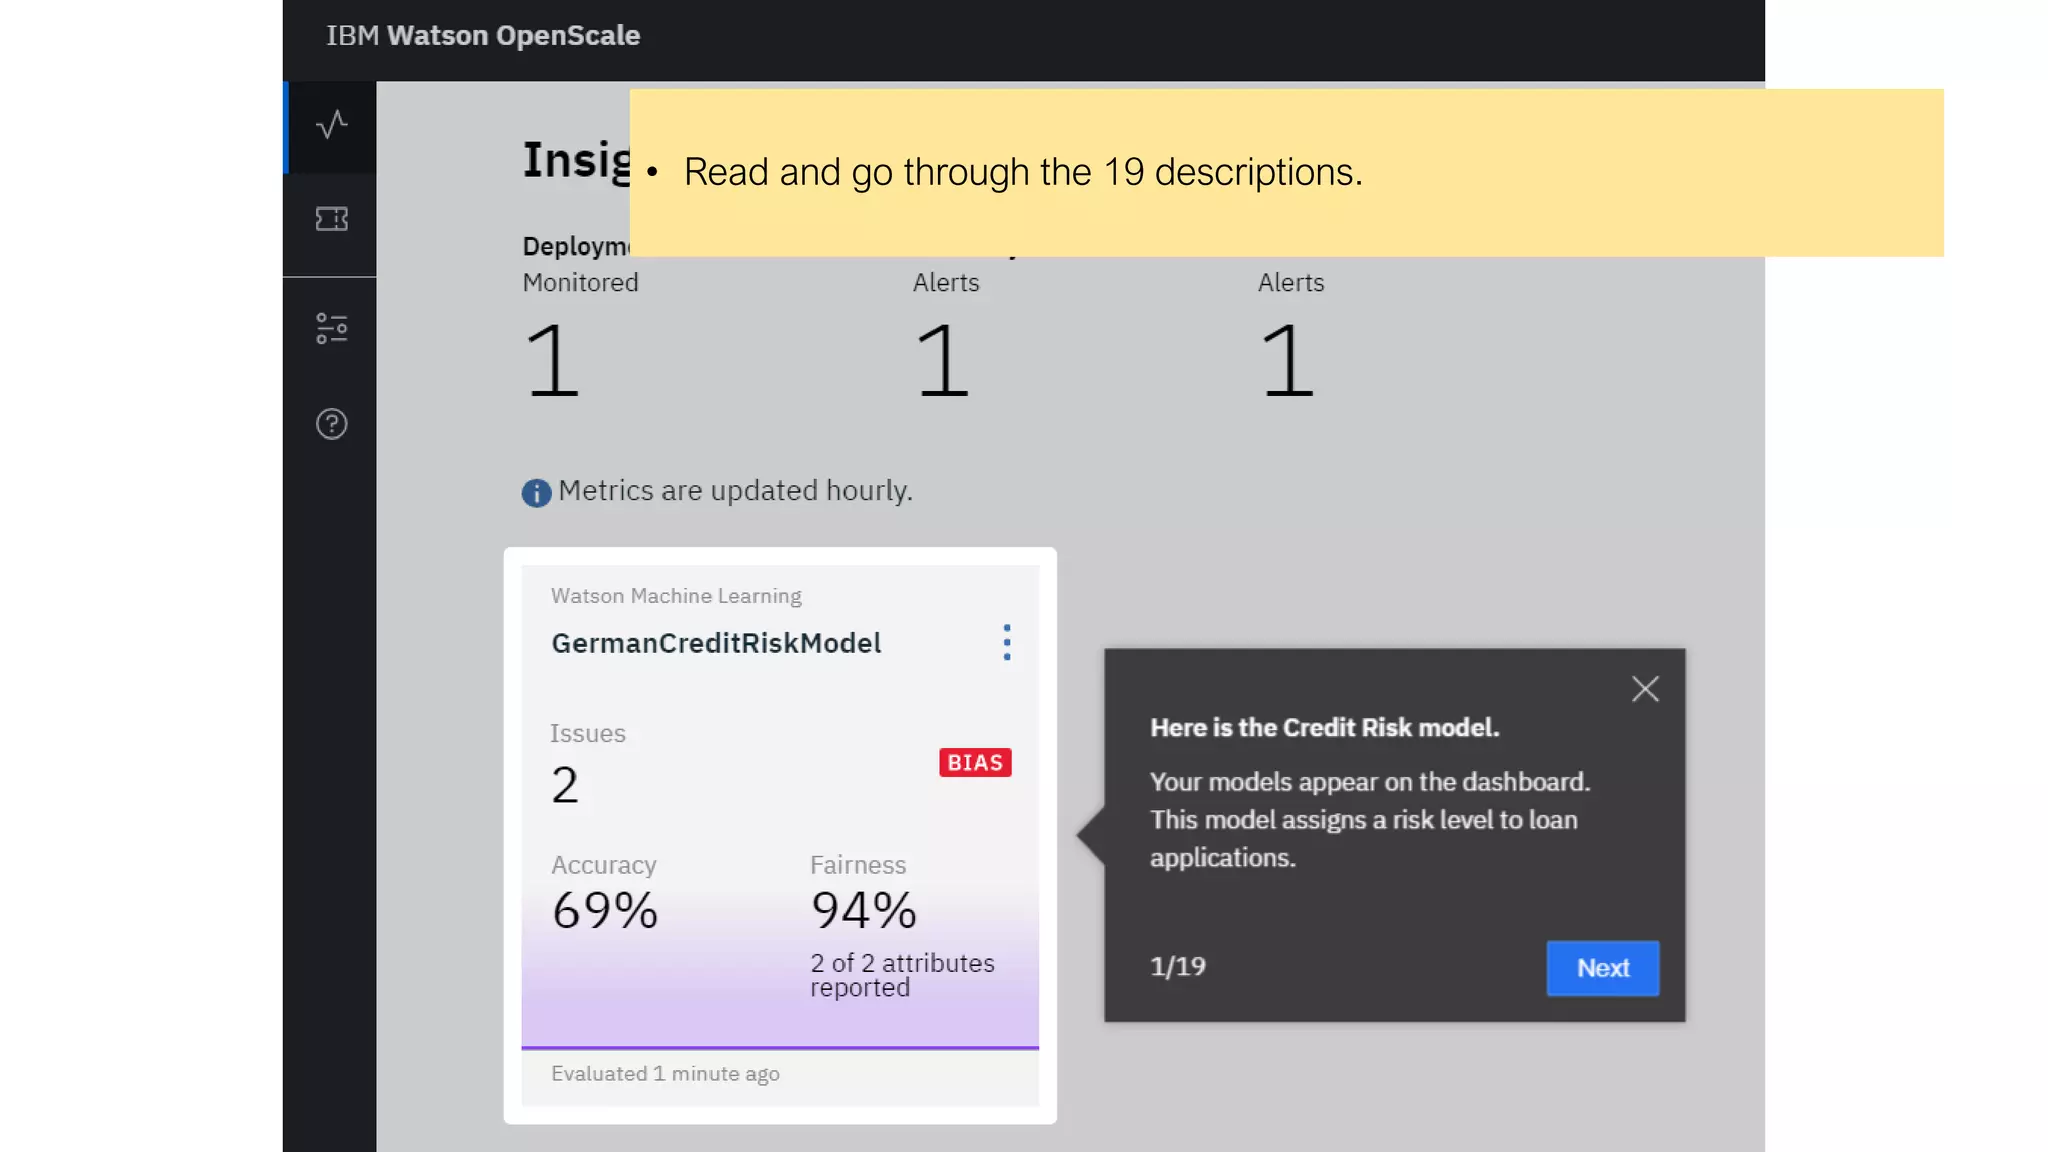
Task: Click the blue info icon beside Metrics
Action: [536, 493]
